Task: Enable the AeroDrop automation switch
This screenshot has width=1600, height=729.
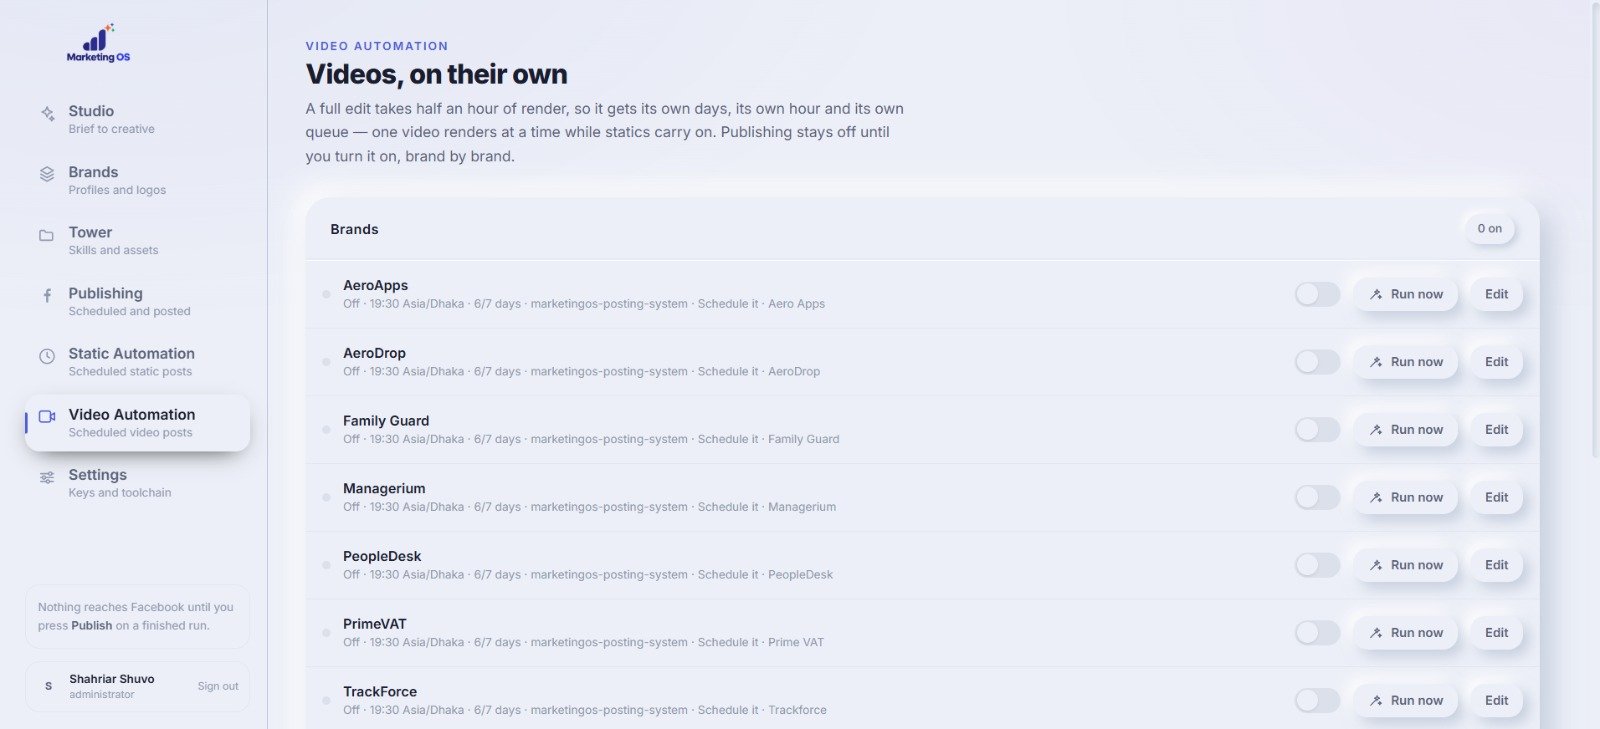Action: tap(1317, 362)
